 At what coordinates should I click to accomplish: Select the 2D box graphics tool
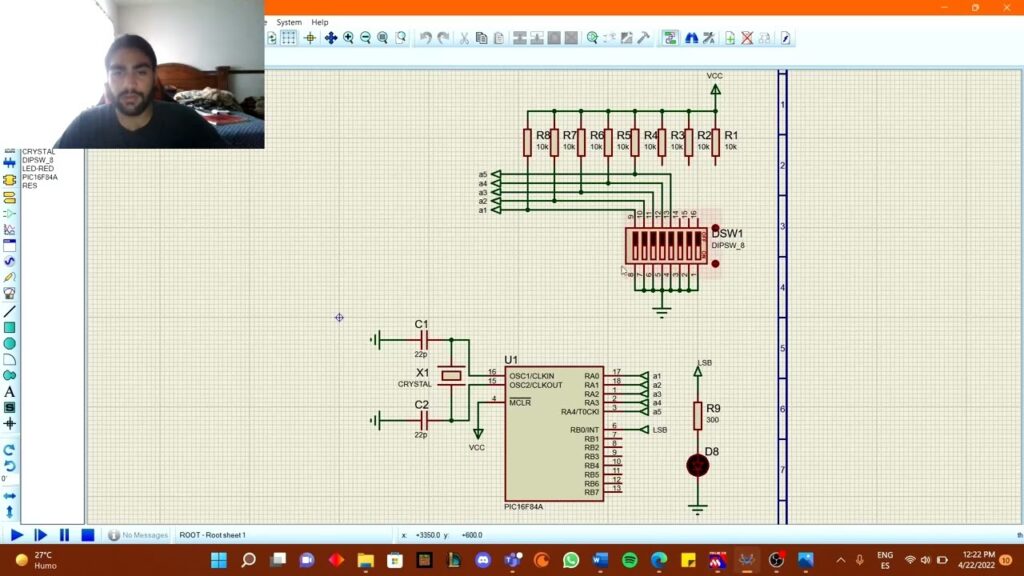[x=10, y=327]
